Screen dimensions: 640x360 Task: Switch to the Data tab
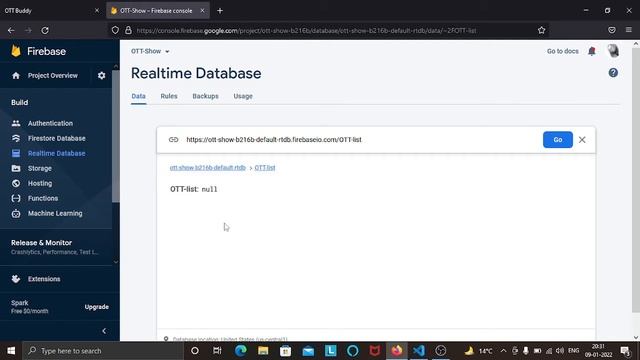(x=138, y=96)
